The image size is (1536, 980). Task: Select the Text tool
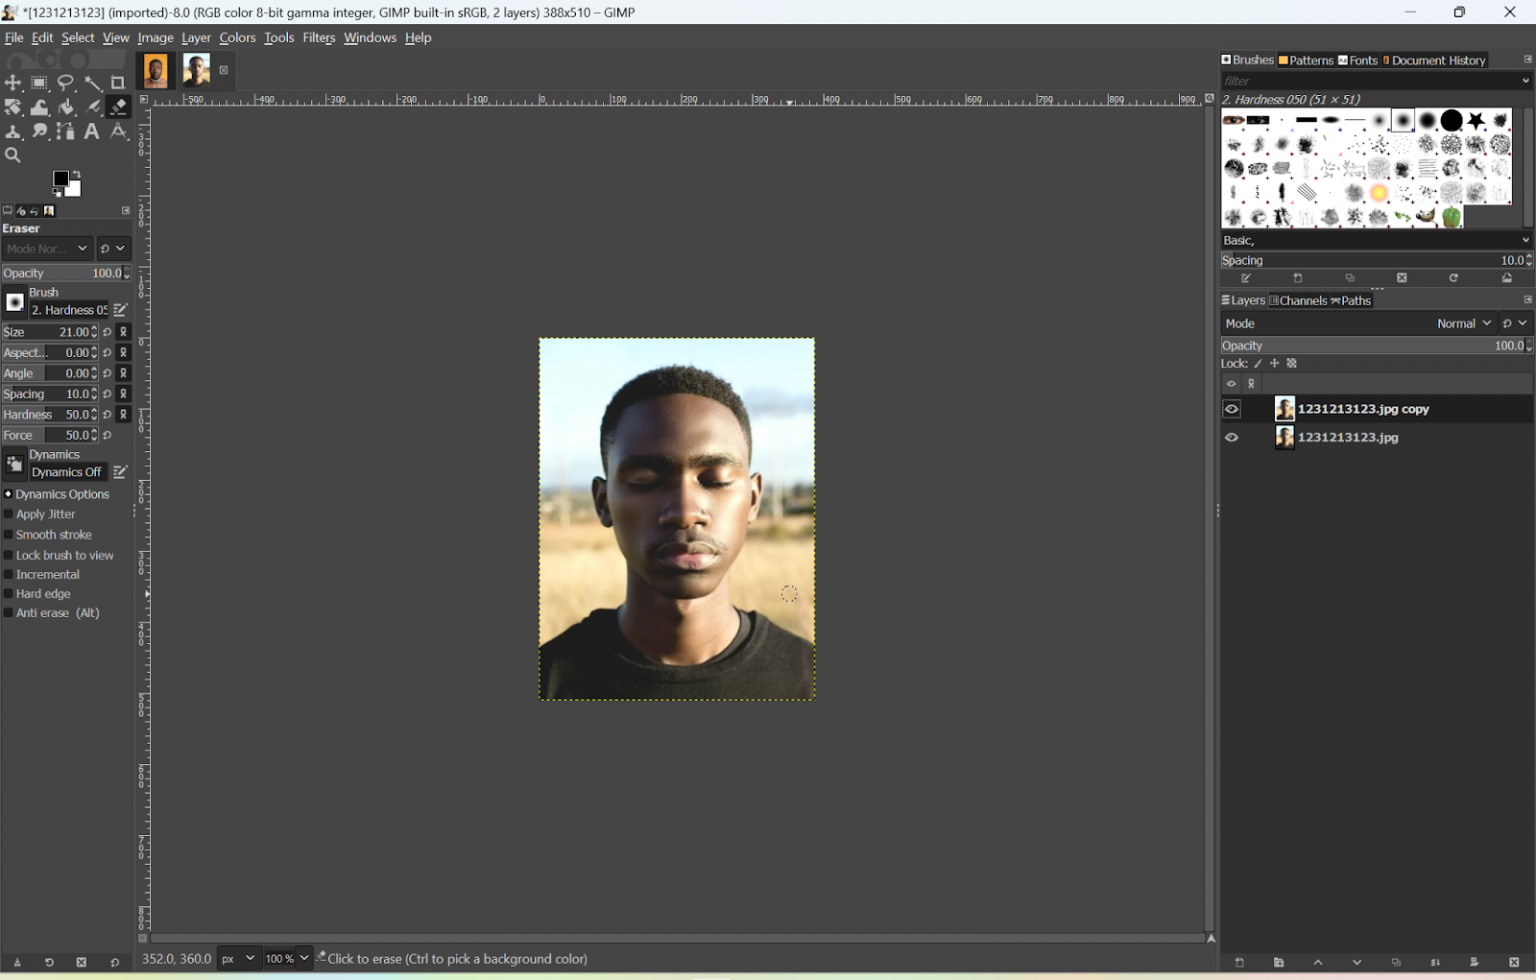(92, 131)
